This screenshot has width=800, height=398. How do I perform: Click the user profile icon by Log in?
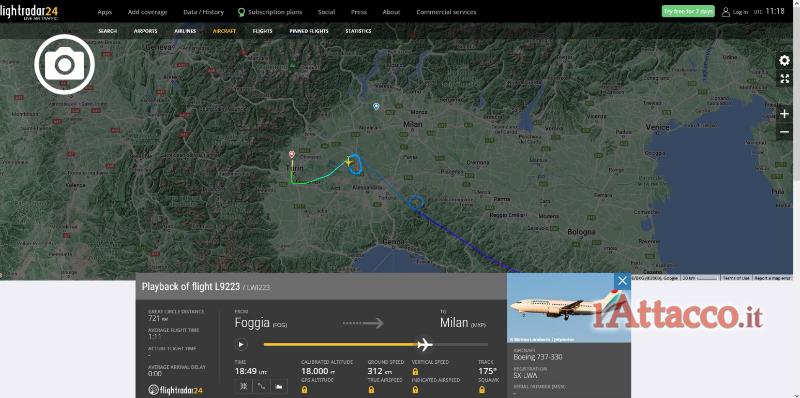pyautogui.click(x=726, y=12)
